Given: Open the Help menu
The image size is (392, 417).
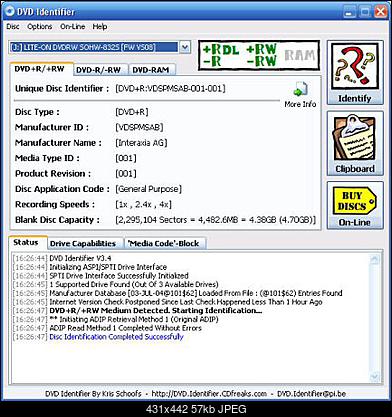Looking at the screenshot, I should (x=100, y=26).
